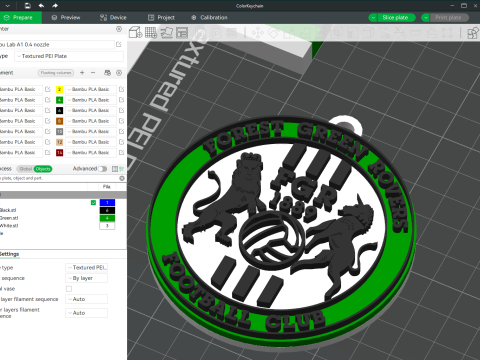The image size is (480, 360).
Task: Open printer section settings gear icon
Action: (x=119, y=29)
